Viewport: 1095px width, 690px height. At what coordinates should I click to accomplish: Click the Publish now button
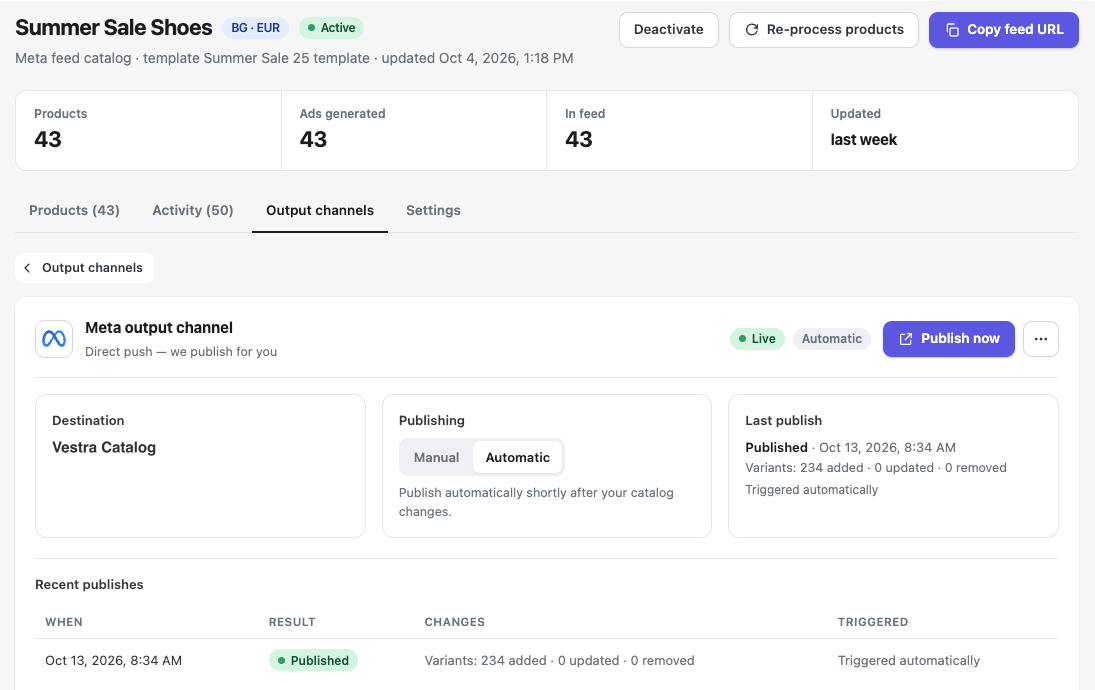click(x=948, y=339)
